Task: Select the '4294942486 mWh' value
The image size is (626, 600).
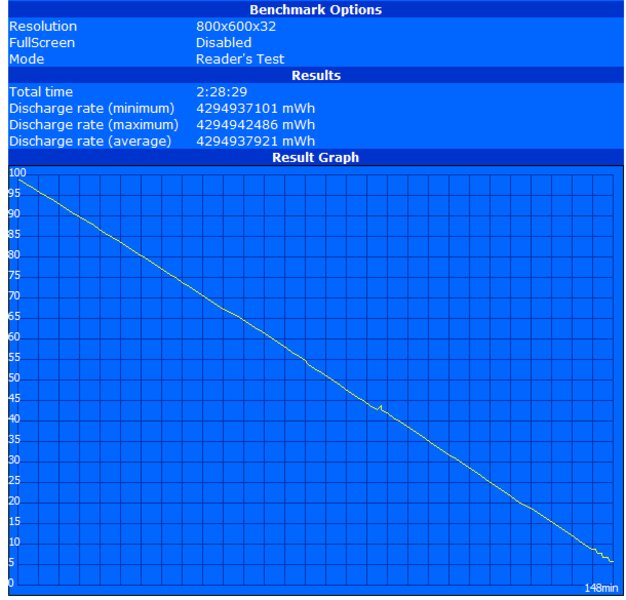Action: [256, 125]
